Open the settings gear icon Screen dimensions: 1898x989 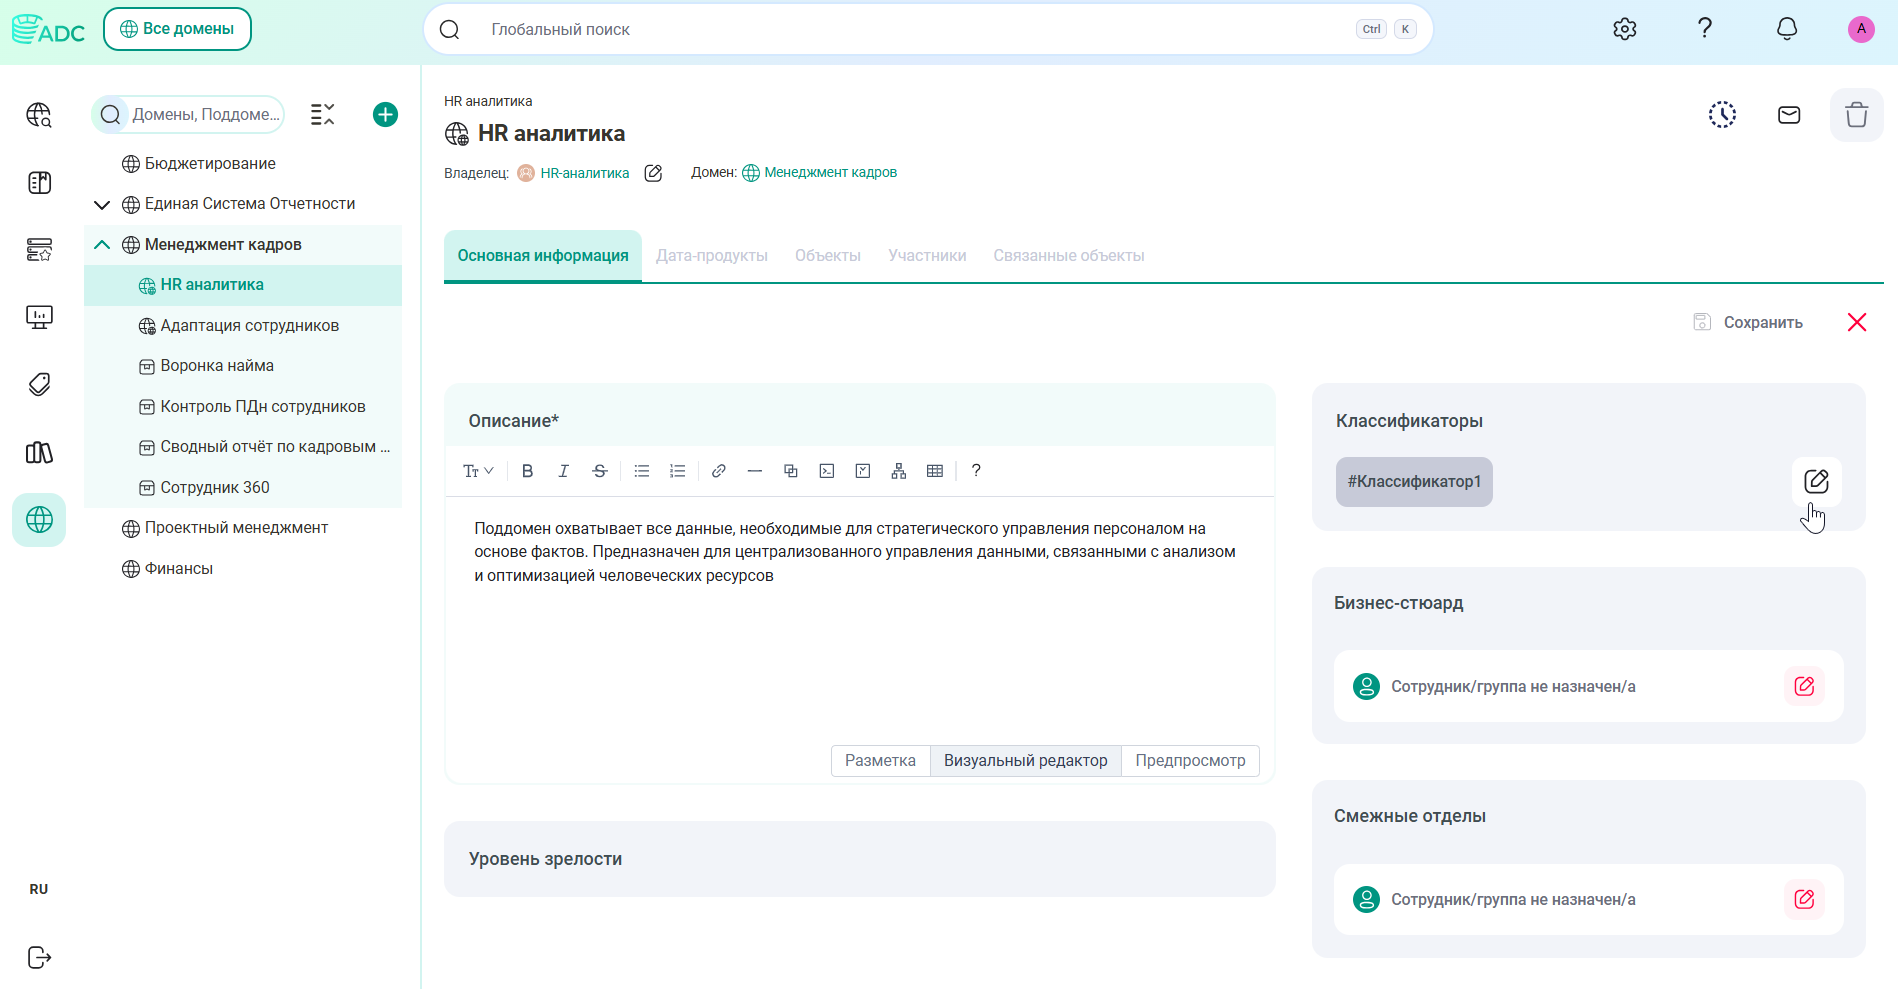1625,29
